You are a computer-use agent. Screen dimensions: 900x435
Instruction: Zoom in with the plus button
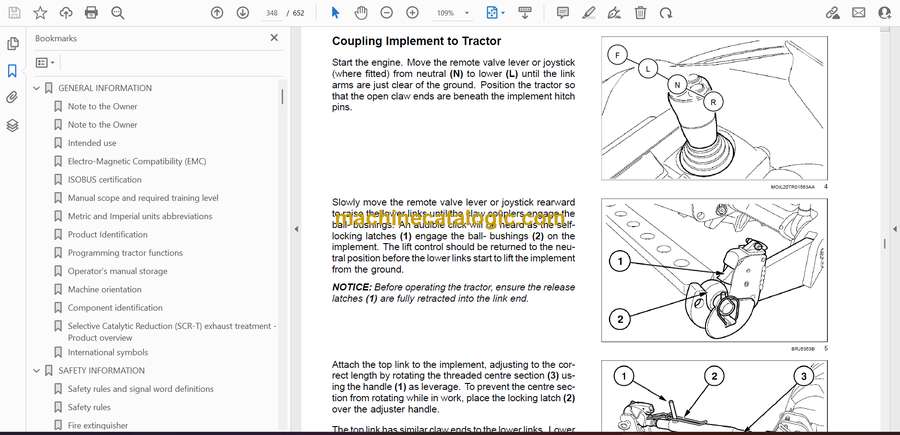coord(412,13)
